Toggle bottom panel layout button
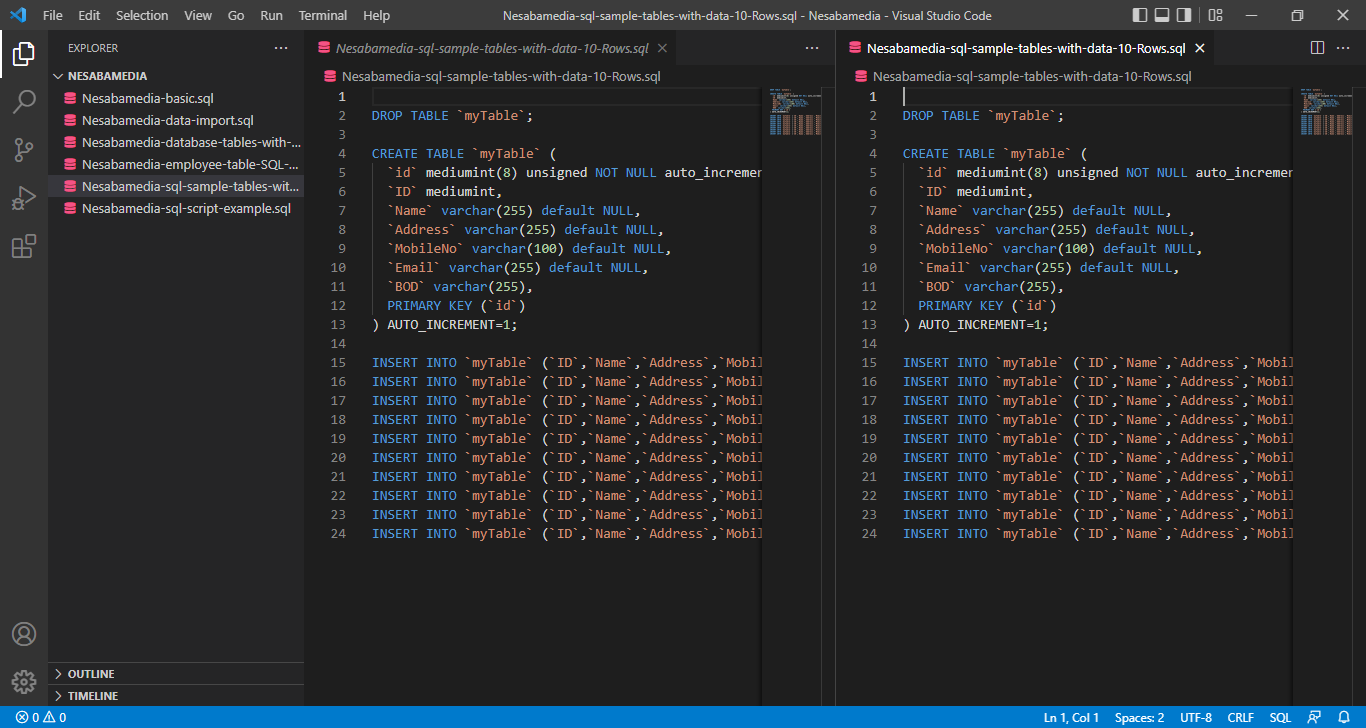 1162,15
